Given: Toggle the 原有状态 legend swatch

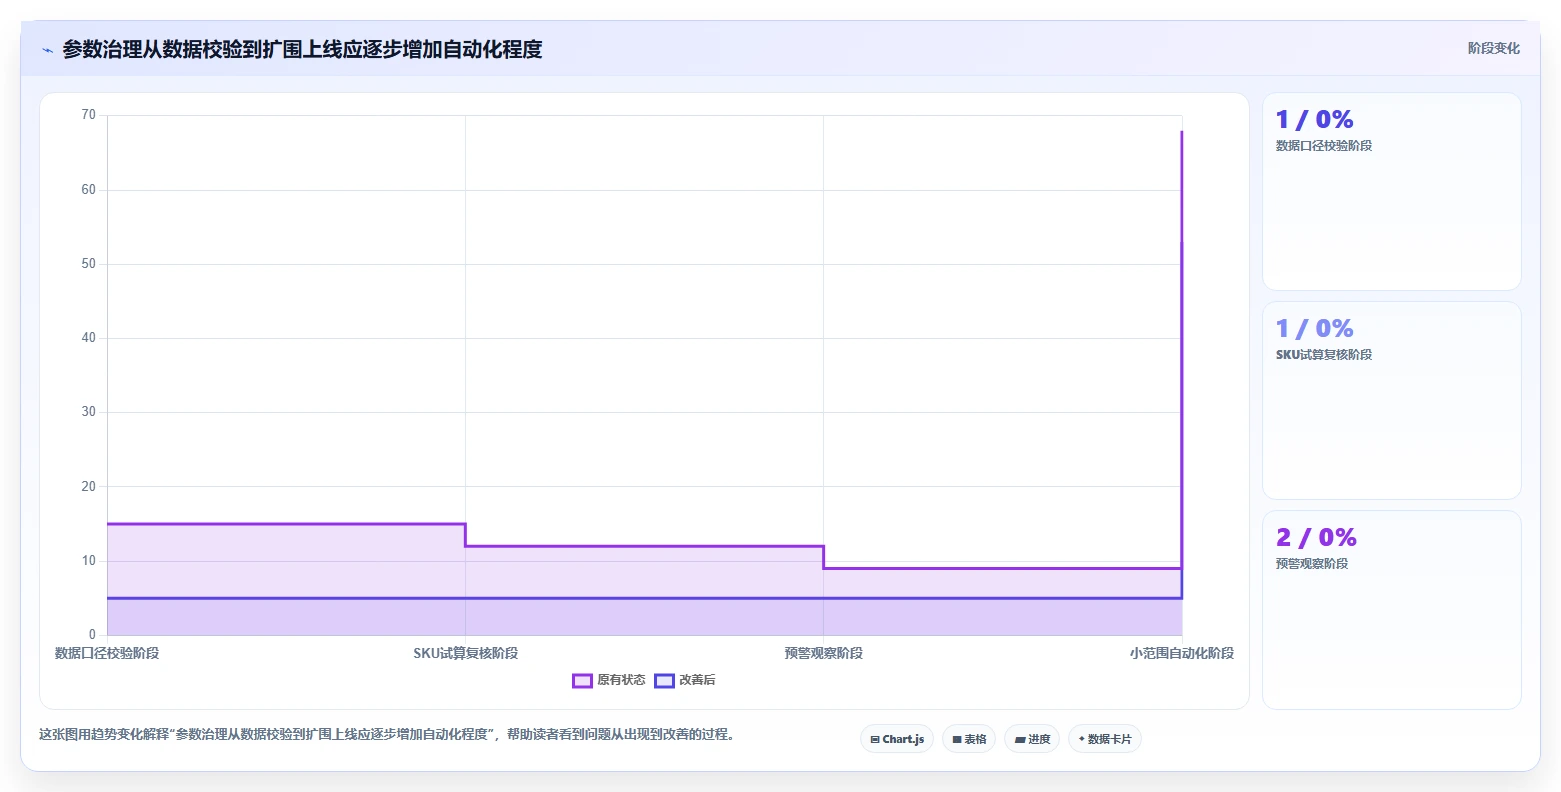Looking at the screenshot, I should pos(582,681).
